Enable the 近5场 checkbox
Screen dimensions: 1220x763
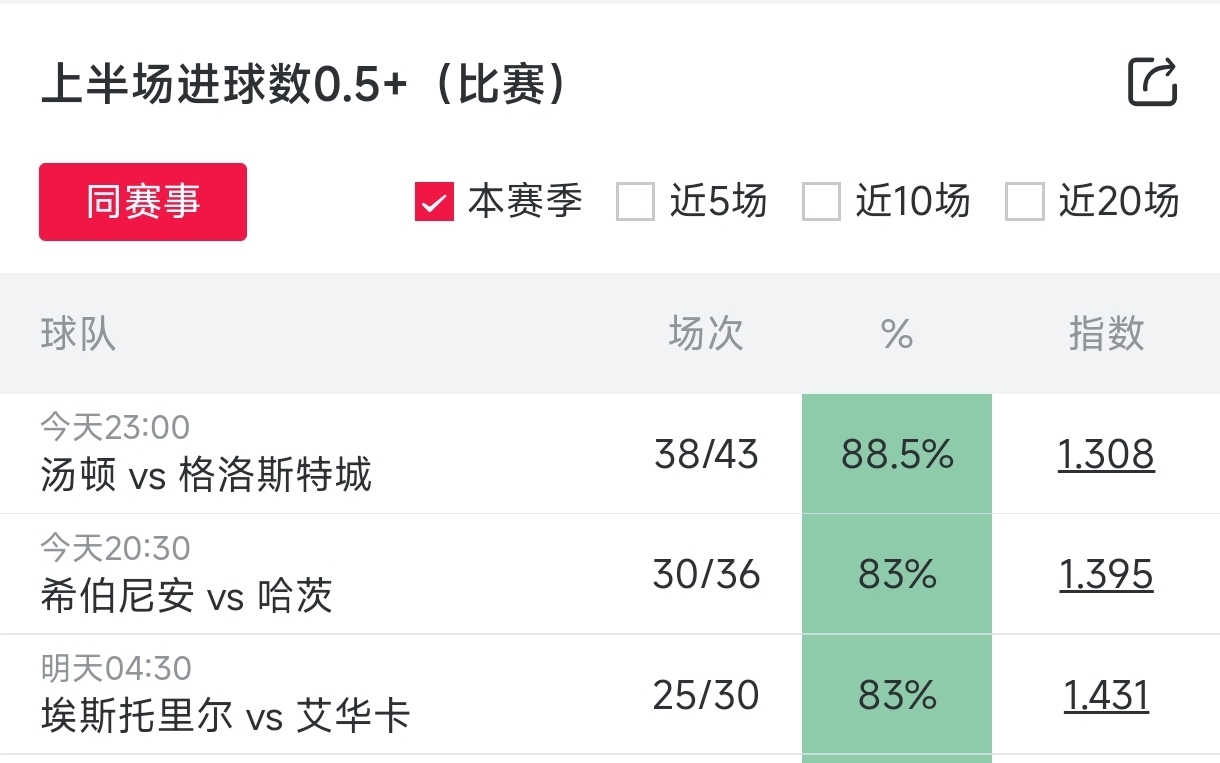coord(635,202)
